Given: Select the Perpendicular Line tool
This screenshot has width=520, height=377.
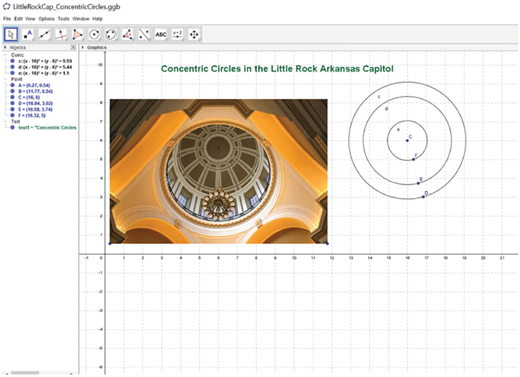Looking at the screenshot, I should [x=61, y=34].
